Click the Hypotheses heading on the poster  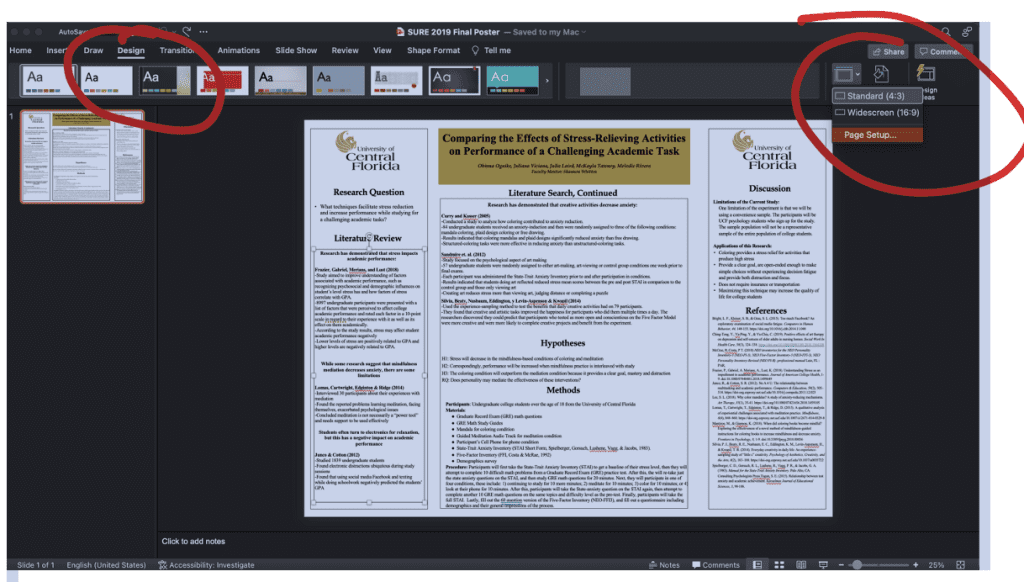pyautogui.click(x=562, y=343)
